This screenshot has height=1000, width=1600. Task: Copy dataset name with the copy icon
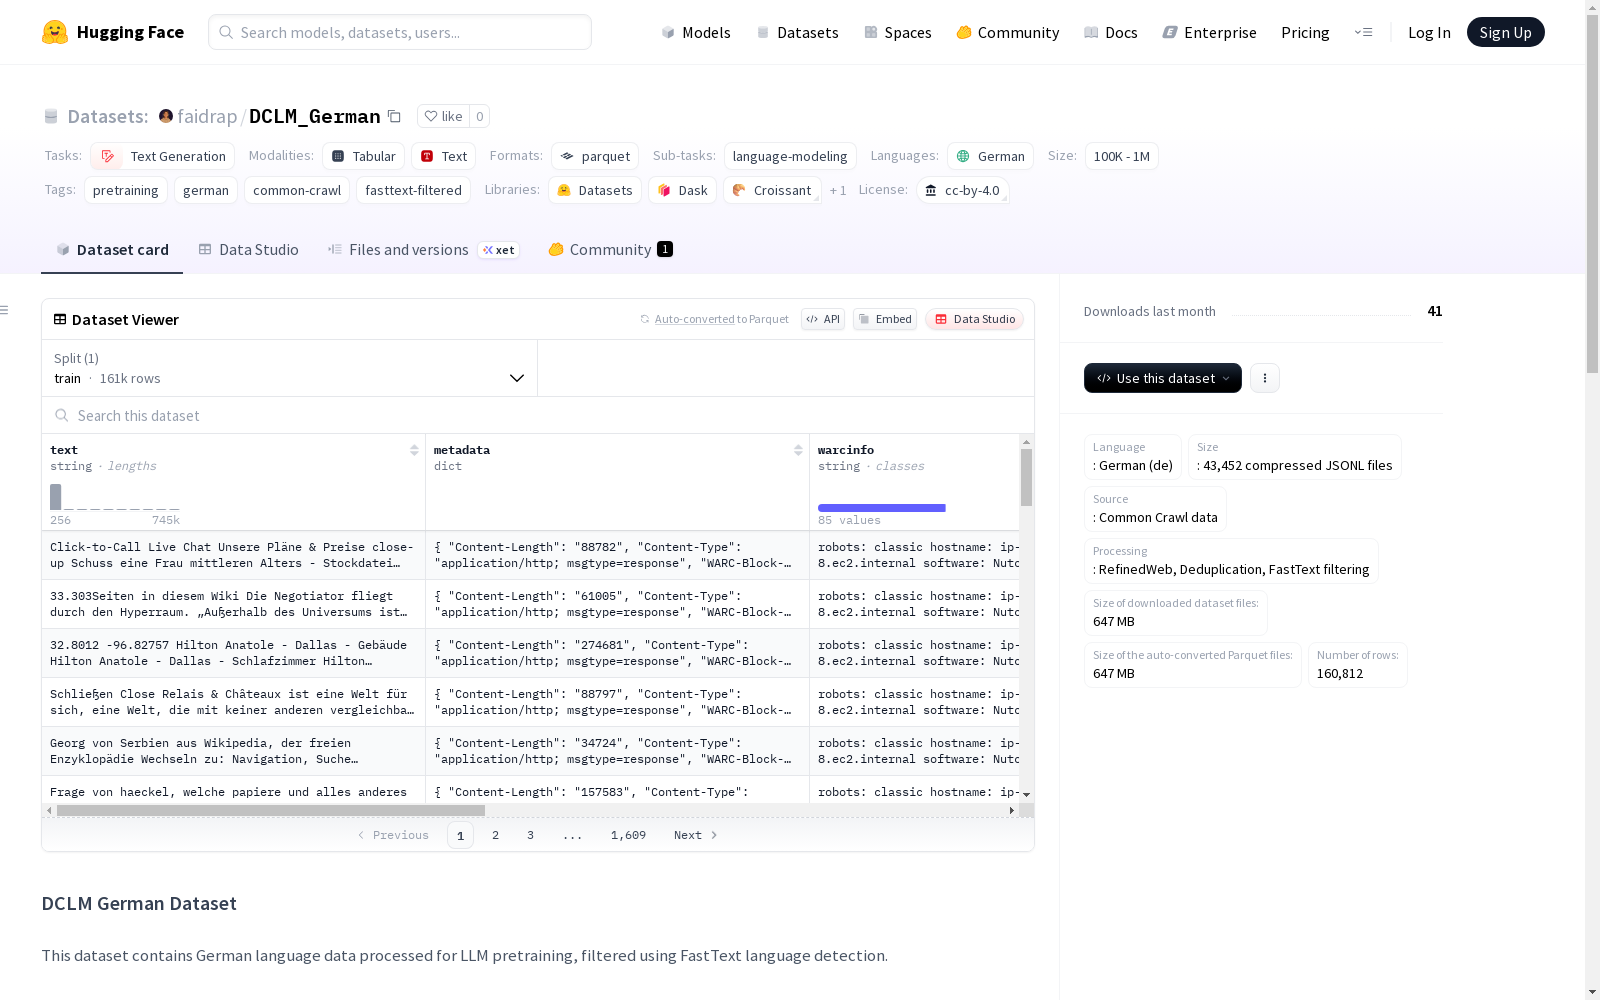click(x=395, y=117)
